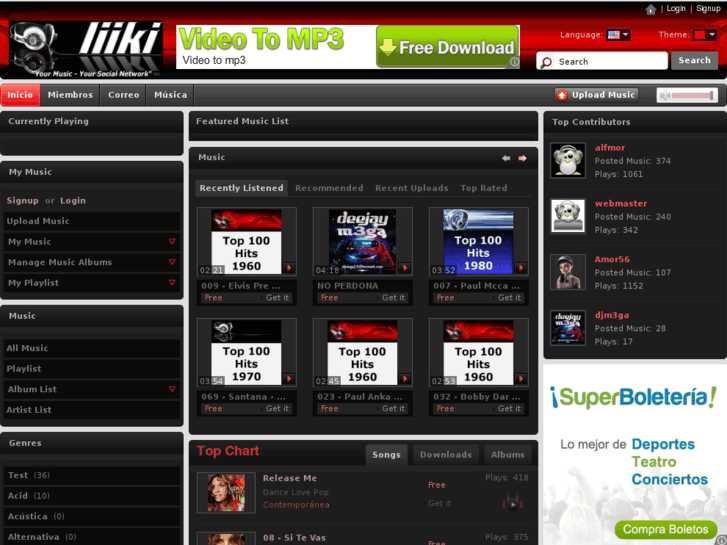Expand the My Playlist arrow
Viewport: 727px width, 545px height.
point(172,283)
